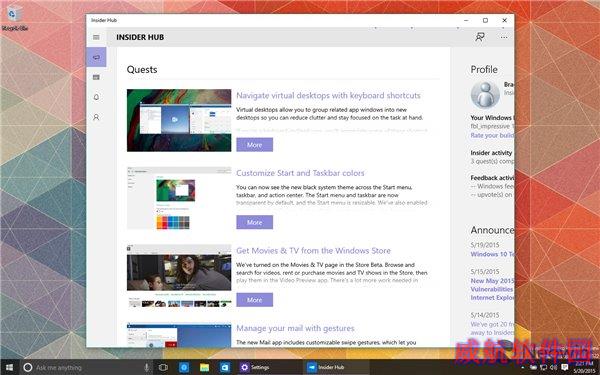Click the INSIDER HUB header title
The width and height of the screenshot is (600, 375).
[140, 37]
